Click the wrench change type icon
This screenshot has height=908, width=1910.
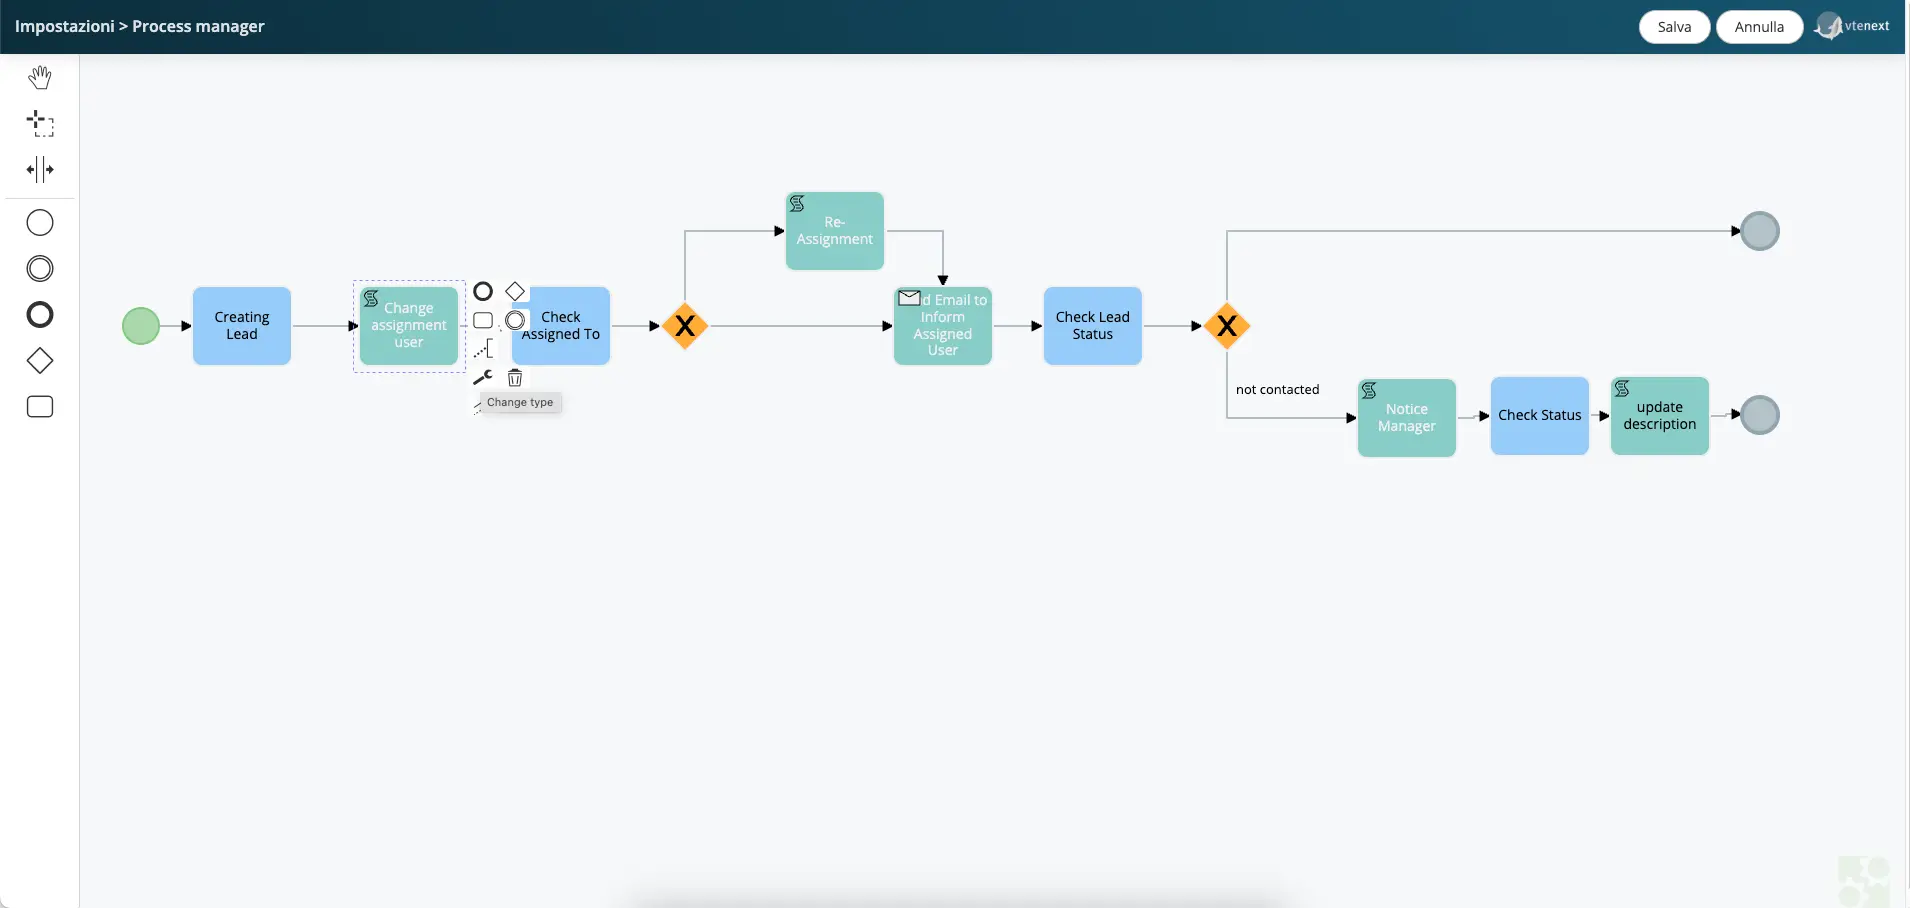point(483,377)
